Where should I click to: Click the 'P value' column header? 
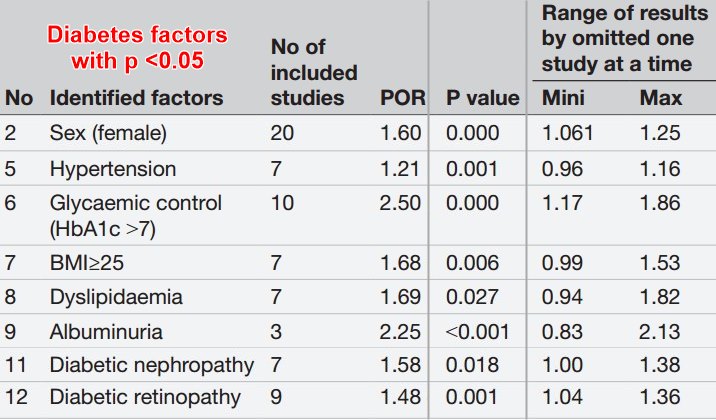[483, 98]
